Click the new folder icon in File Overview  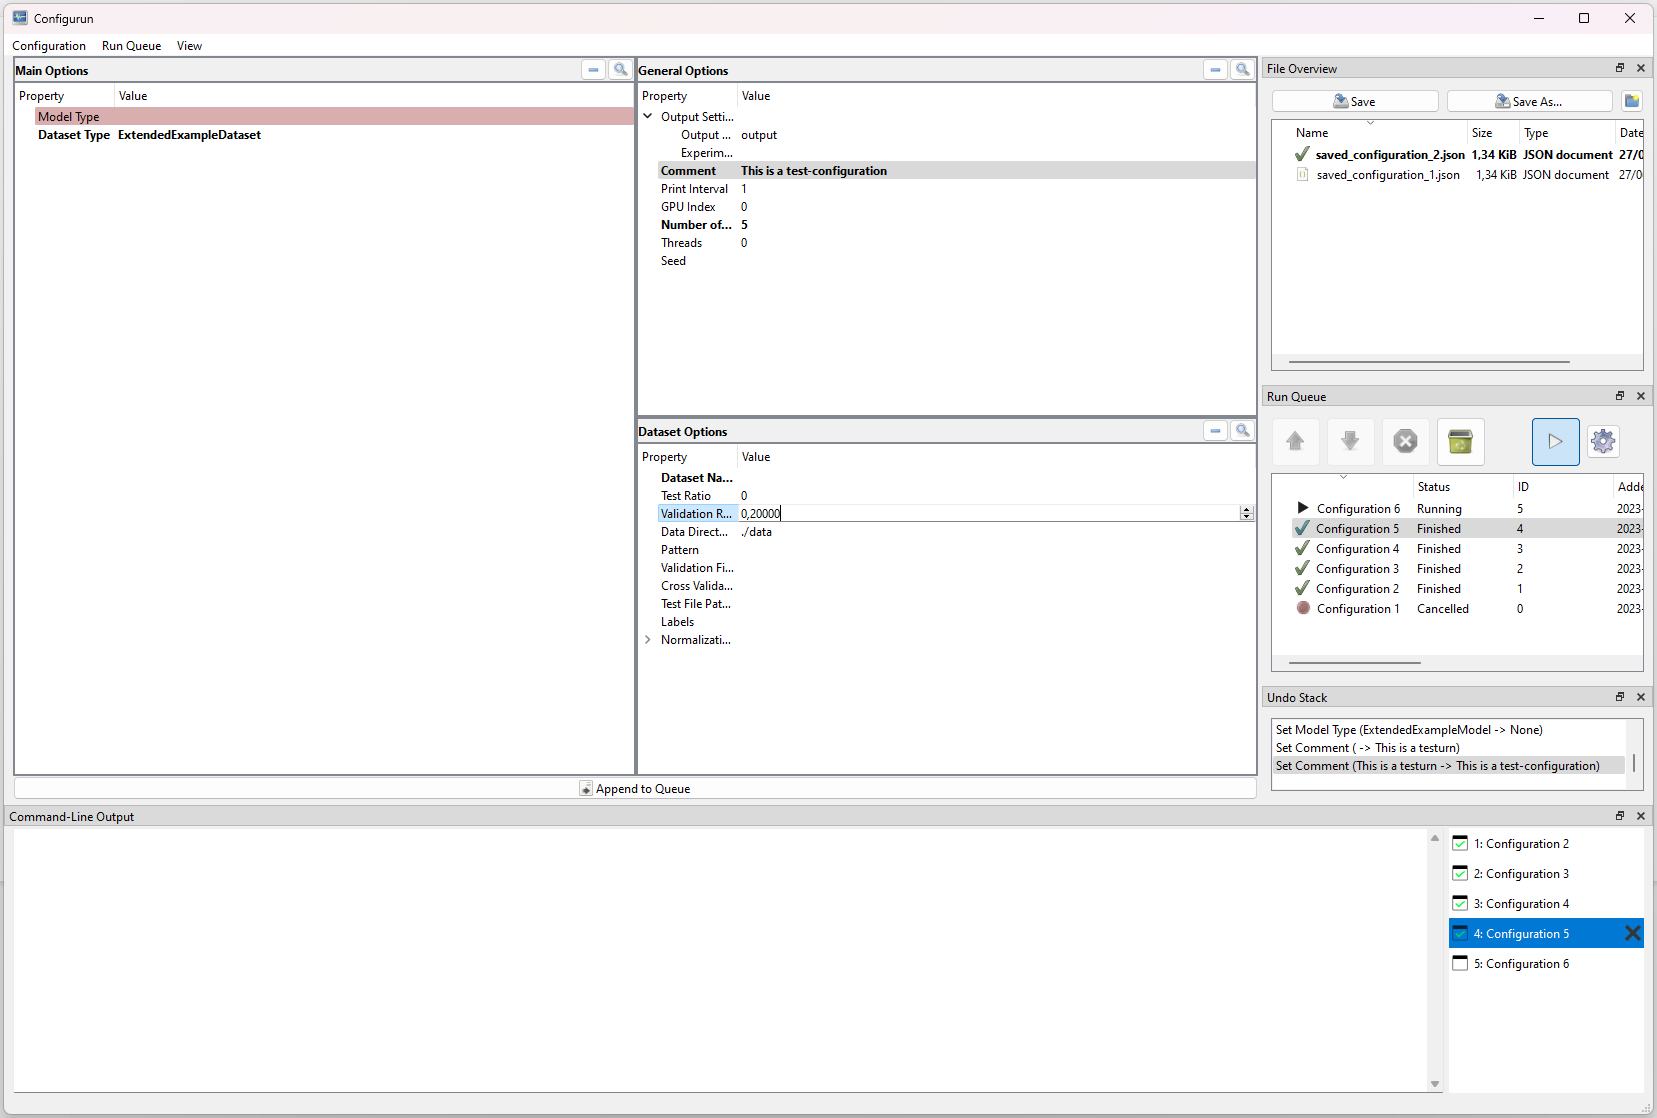1631,101
